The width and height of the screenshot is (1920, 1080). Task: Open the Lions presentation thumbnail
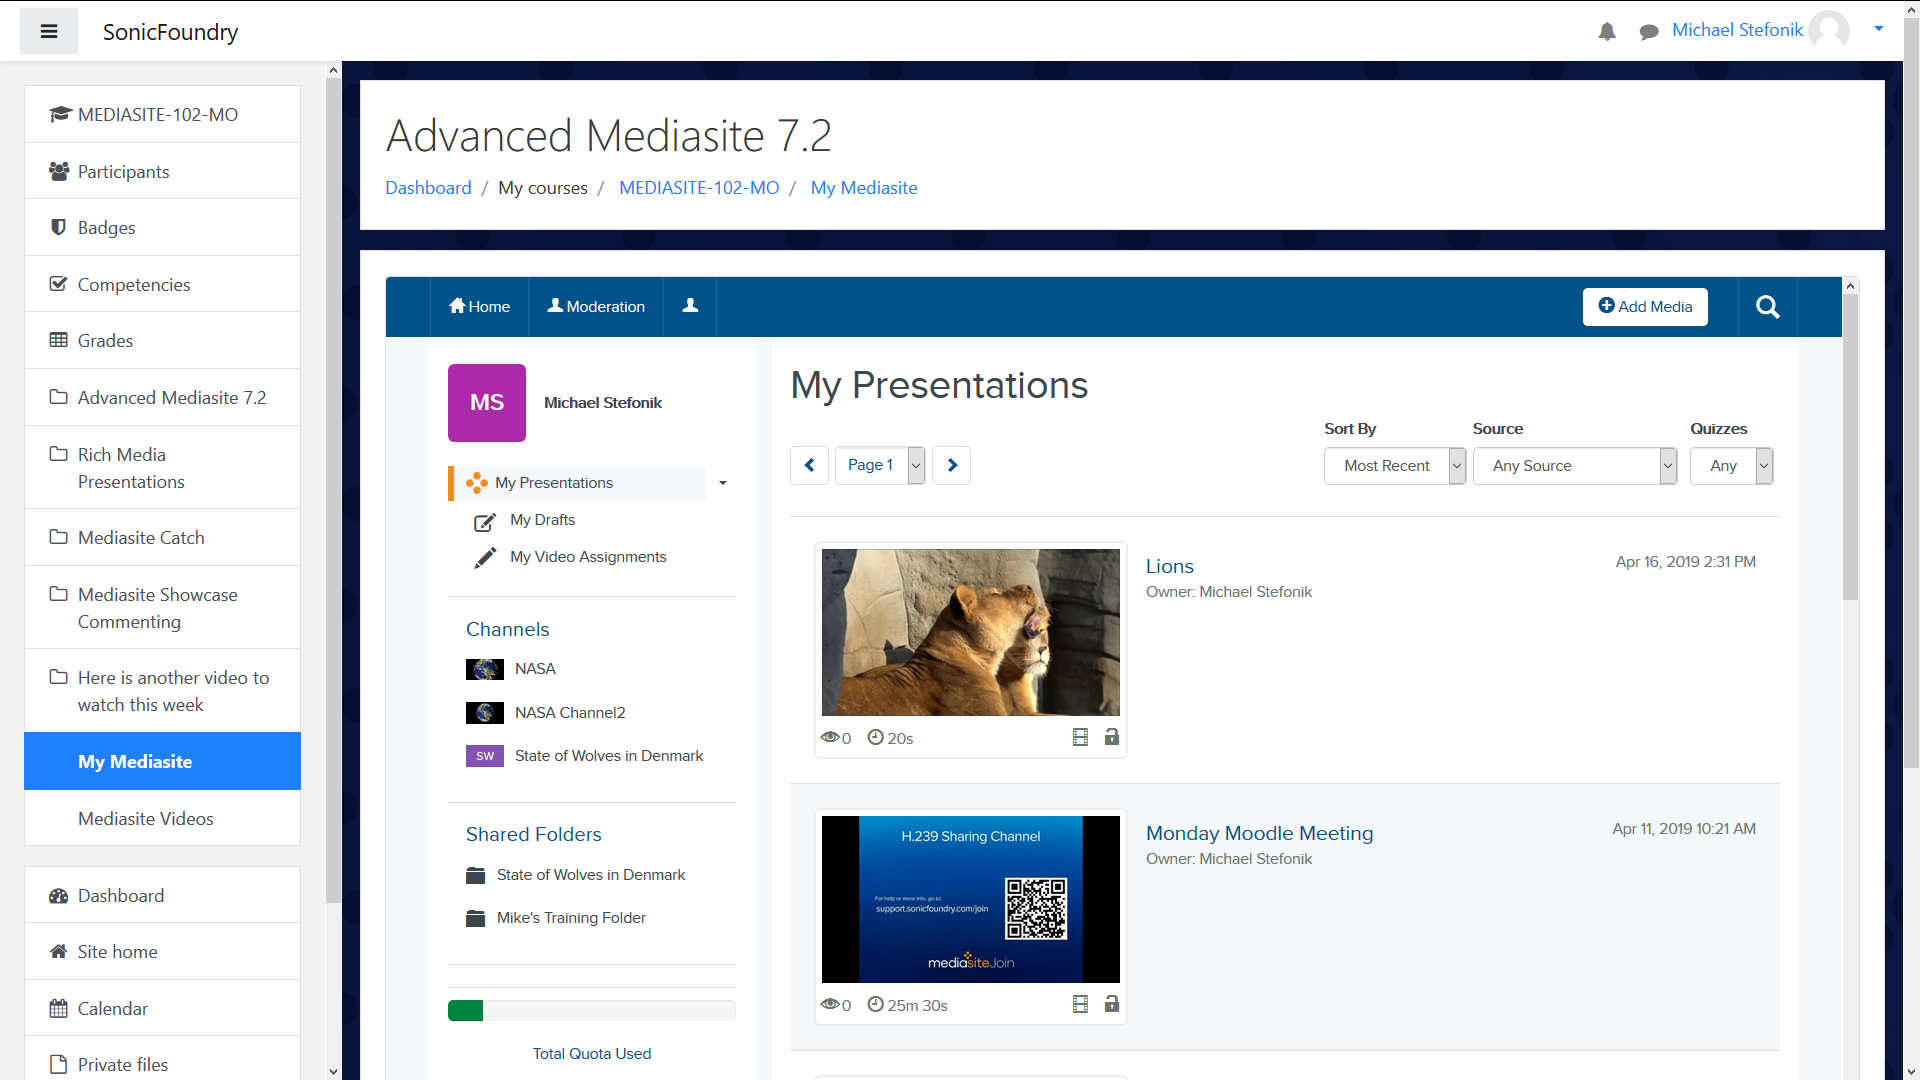pos(971,632)
